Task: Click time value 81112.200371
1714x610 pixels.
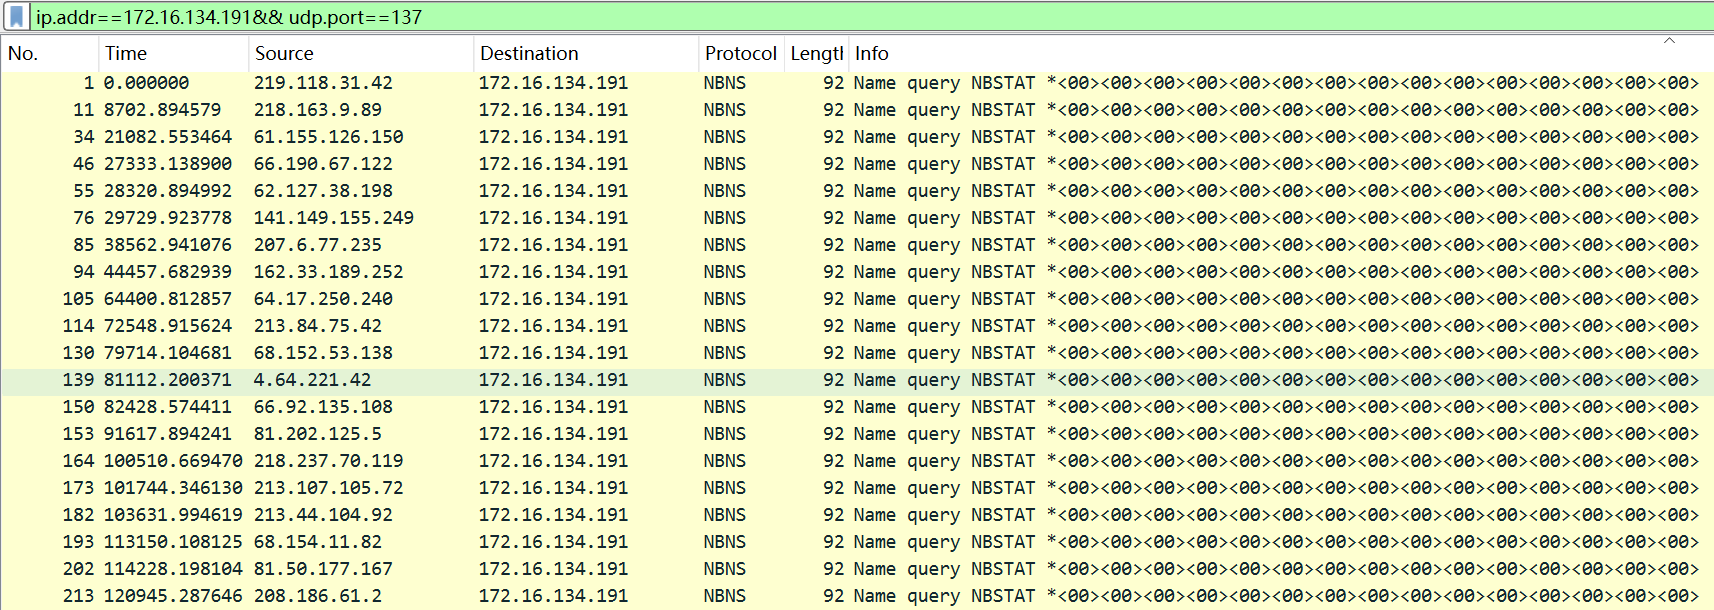Action: [x=168, y=380]
